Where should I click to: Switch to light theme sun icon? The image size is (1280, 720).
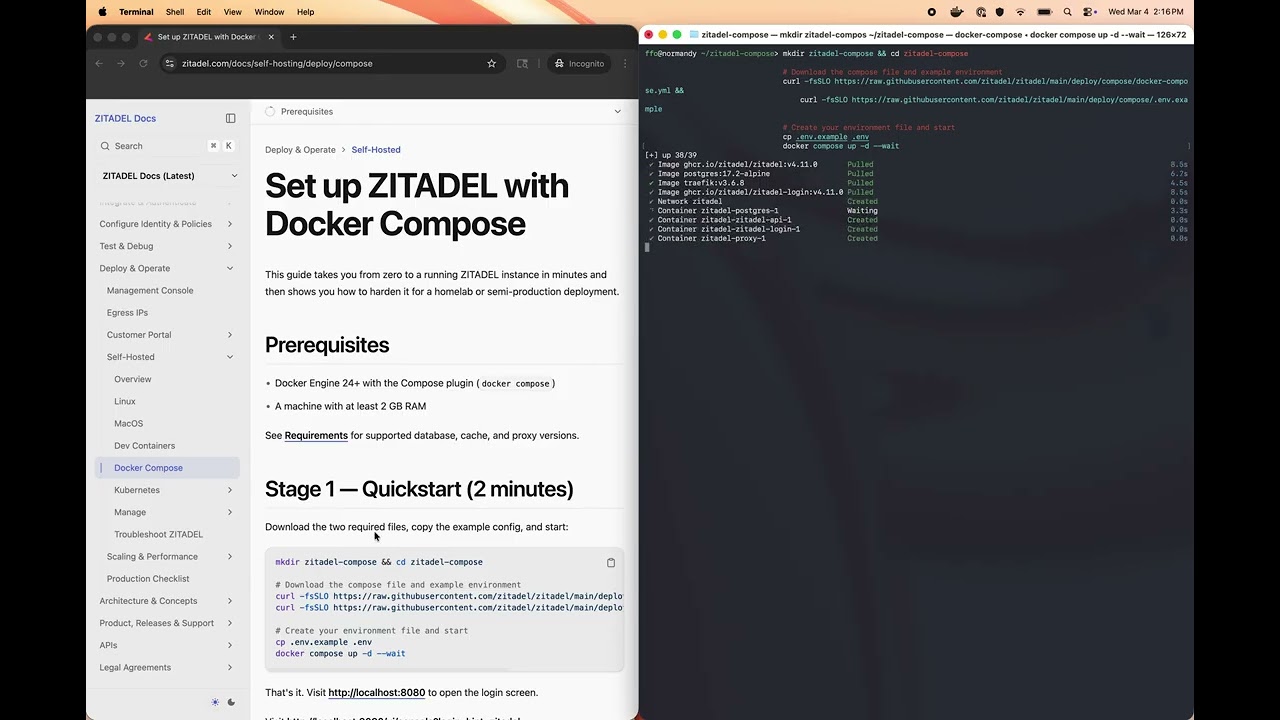pyautogui.click(x=215, y=702)
